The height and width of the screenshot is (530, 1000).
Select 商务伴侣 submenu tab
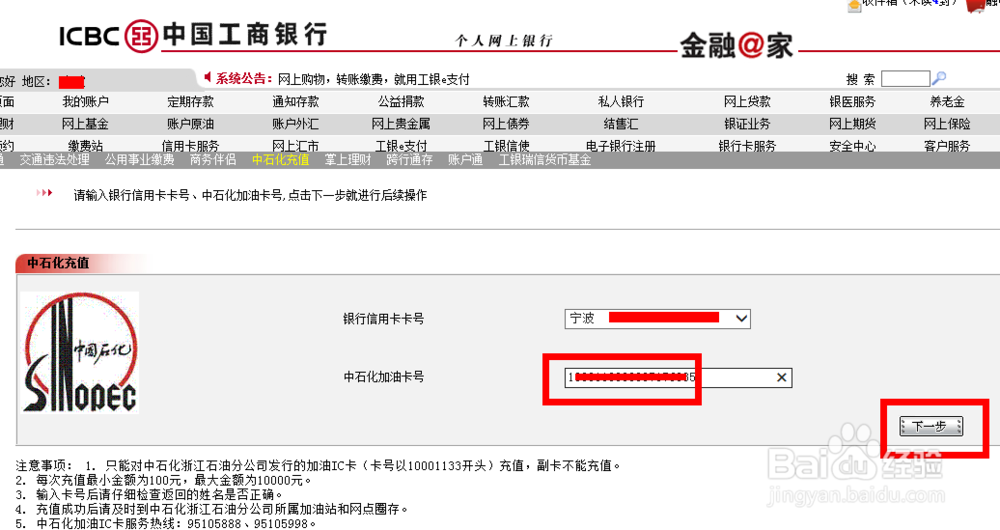click(213, 160)
